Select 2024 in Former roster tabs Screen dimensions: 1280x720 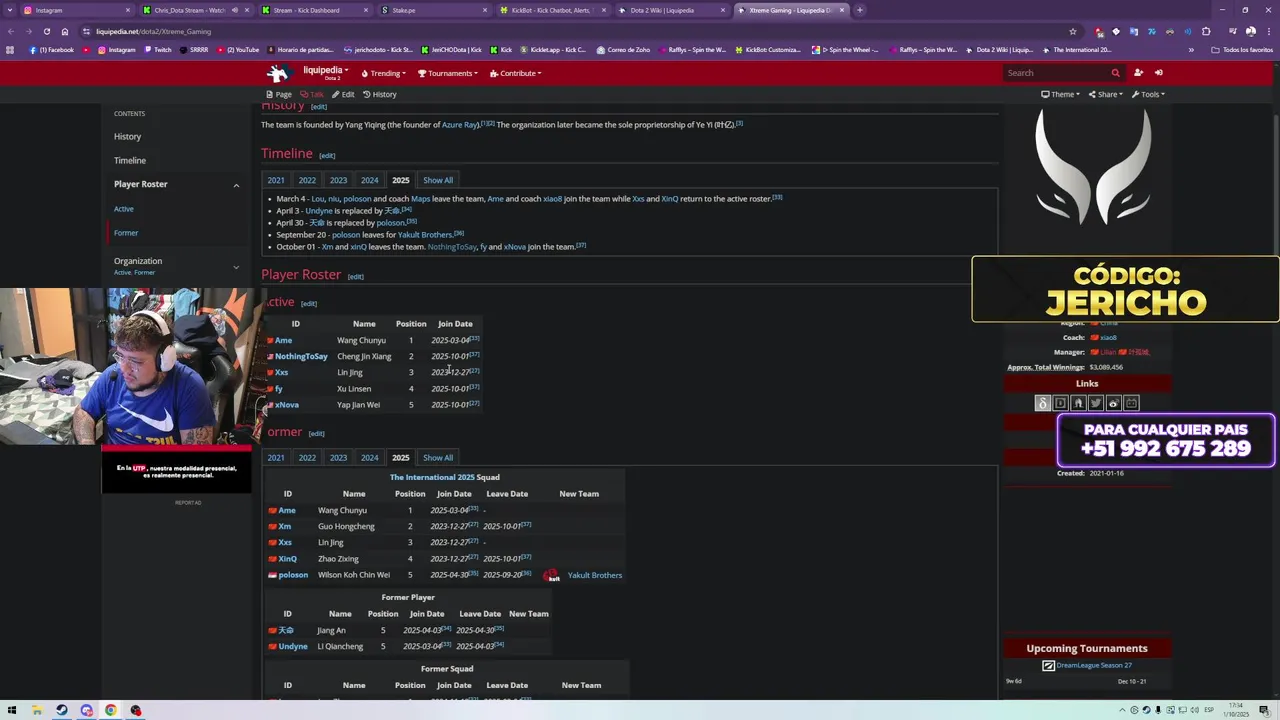click(370, 457)
